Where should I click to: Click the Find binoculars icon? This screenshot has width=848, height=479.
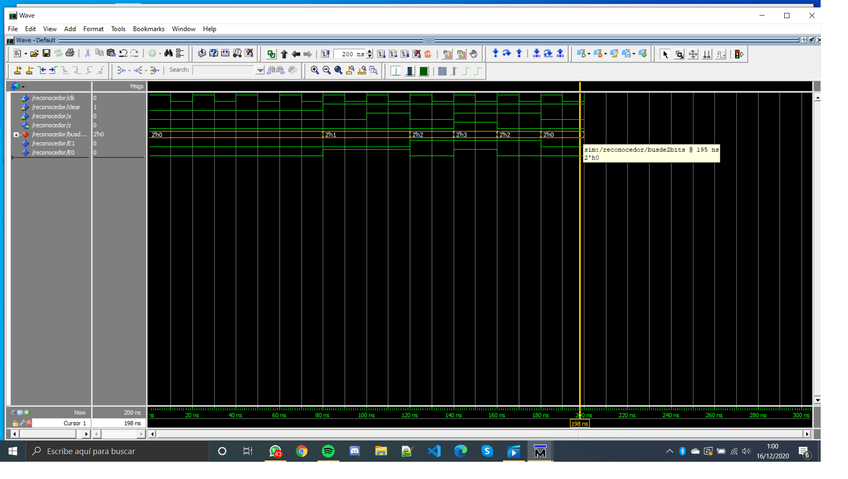(168, 53)
